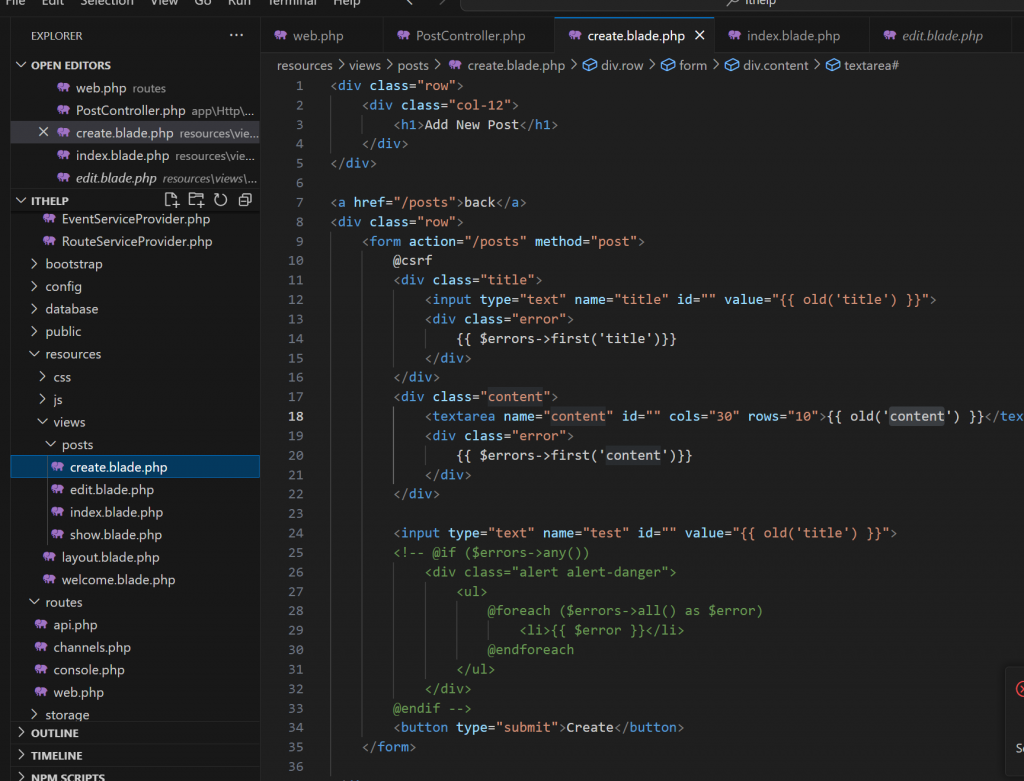The width and height of the screenshot is (1024, 781).
Task: Open the Help menu
Action: (x=346, y=3)
